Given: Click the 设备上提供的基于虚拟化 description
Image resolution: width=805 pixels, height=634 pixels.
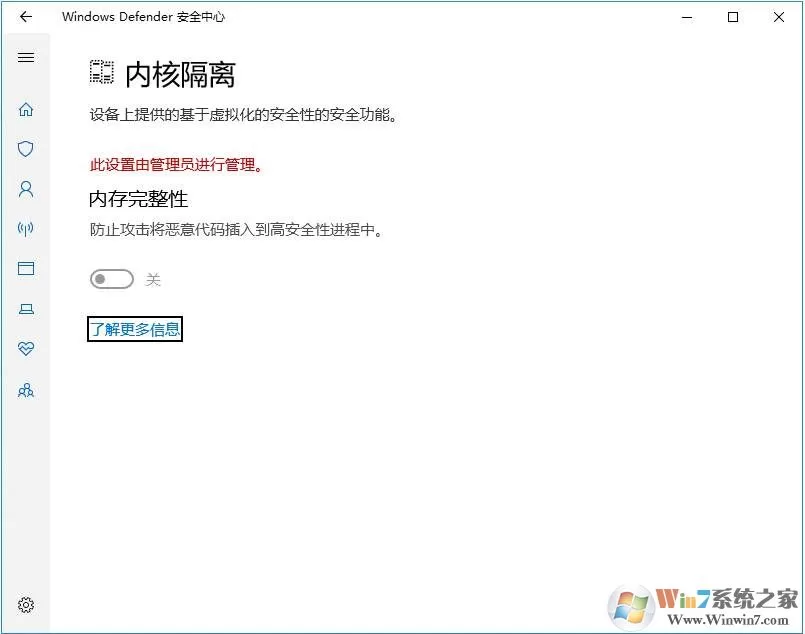Looking at the screenshot, I should [x=244, y=114].
